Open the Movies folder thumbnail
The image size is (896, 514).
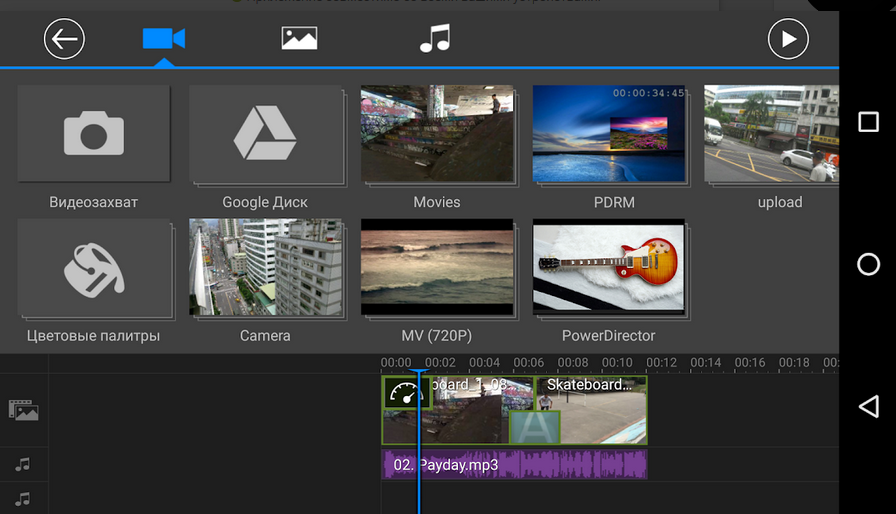point(437,134)
